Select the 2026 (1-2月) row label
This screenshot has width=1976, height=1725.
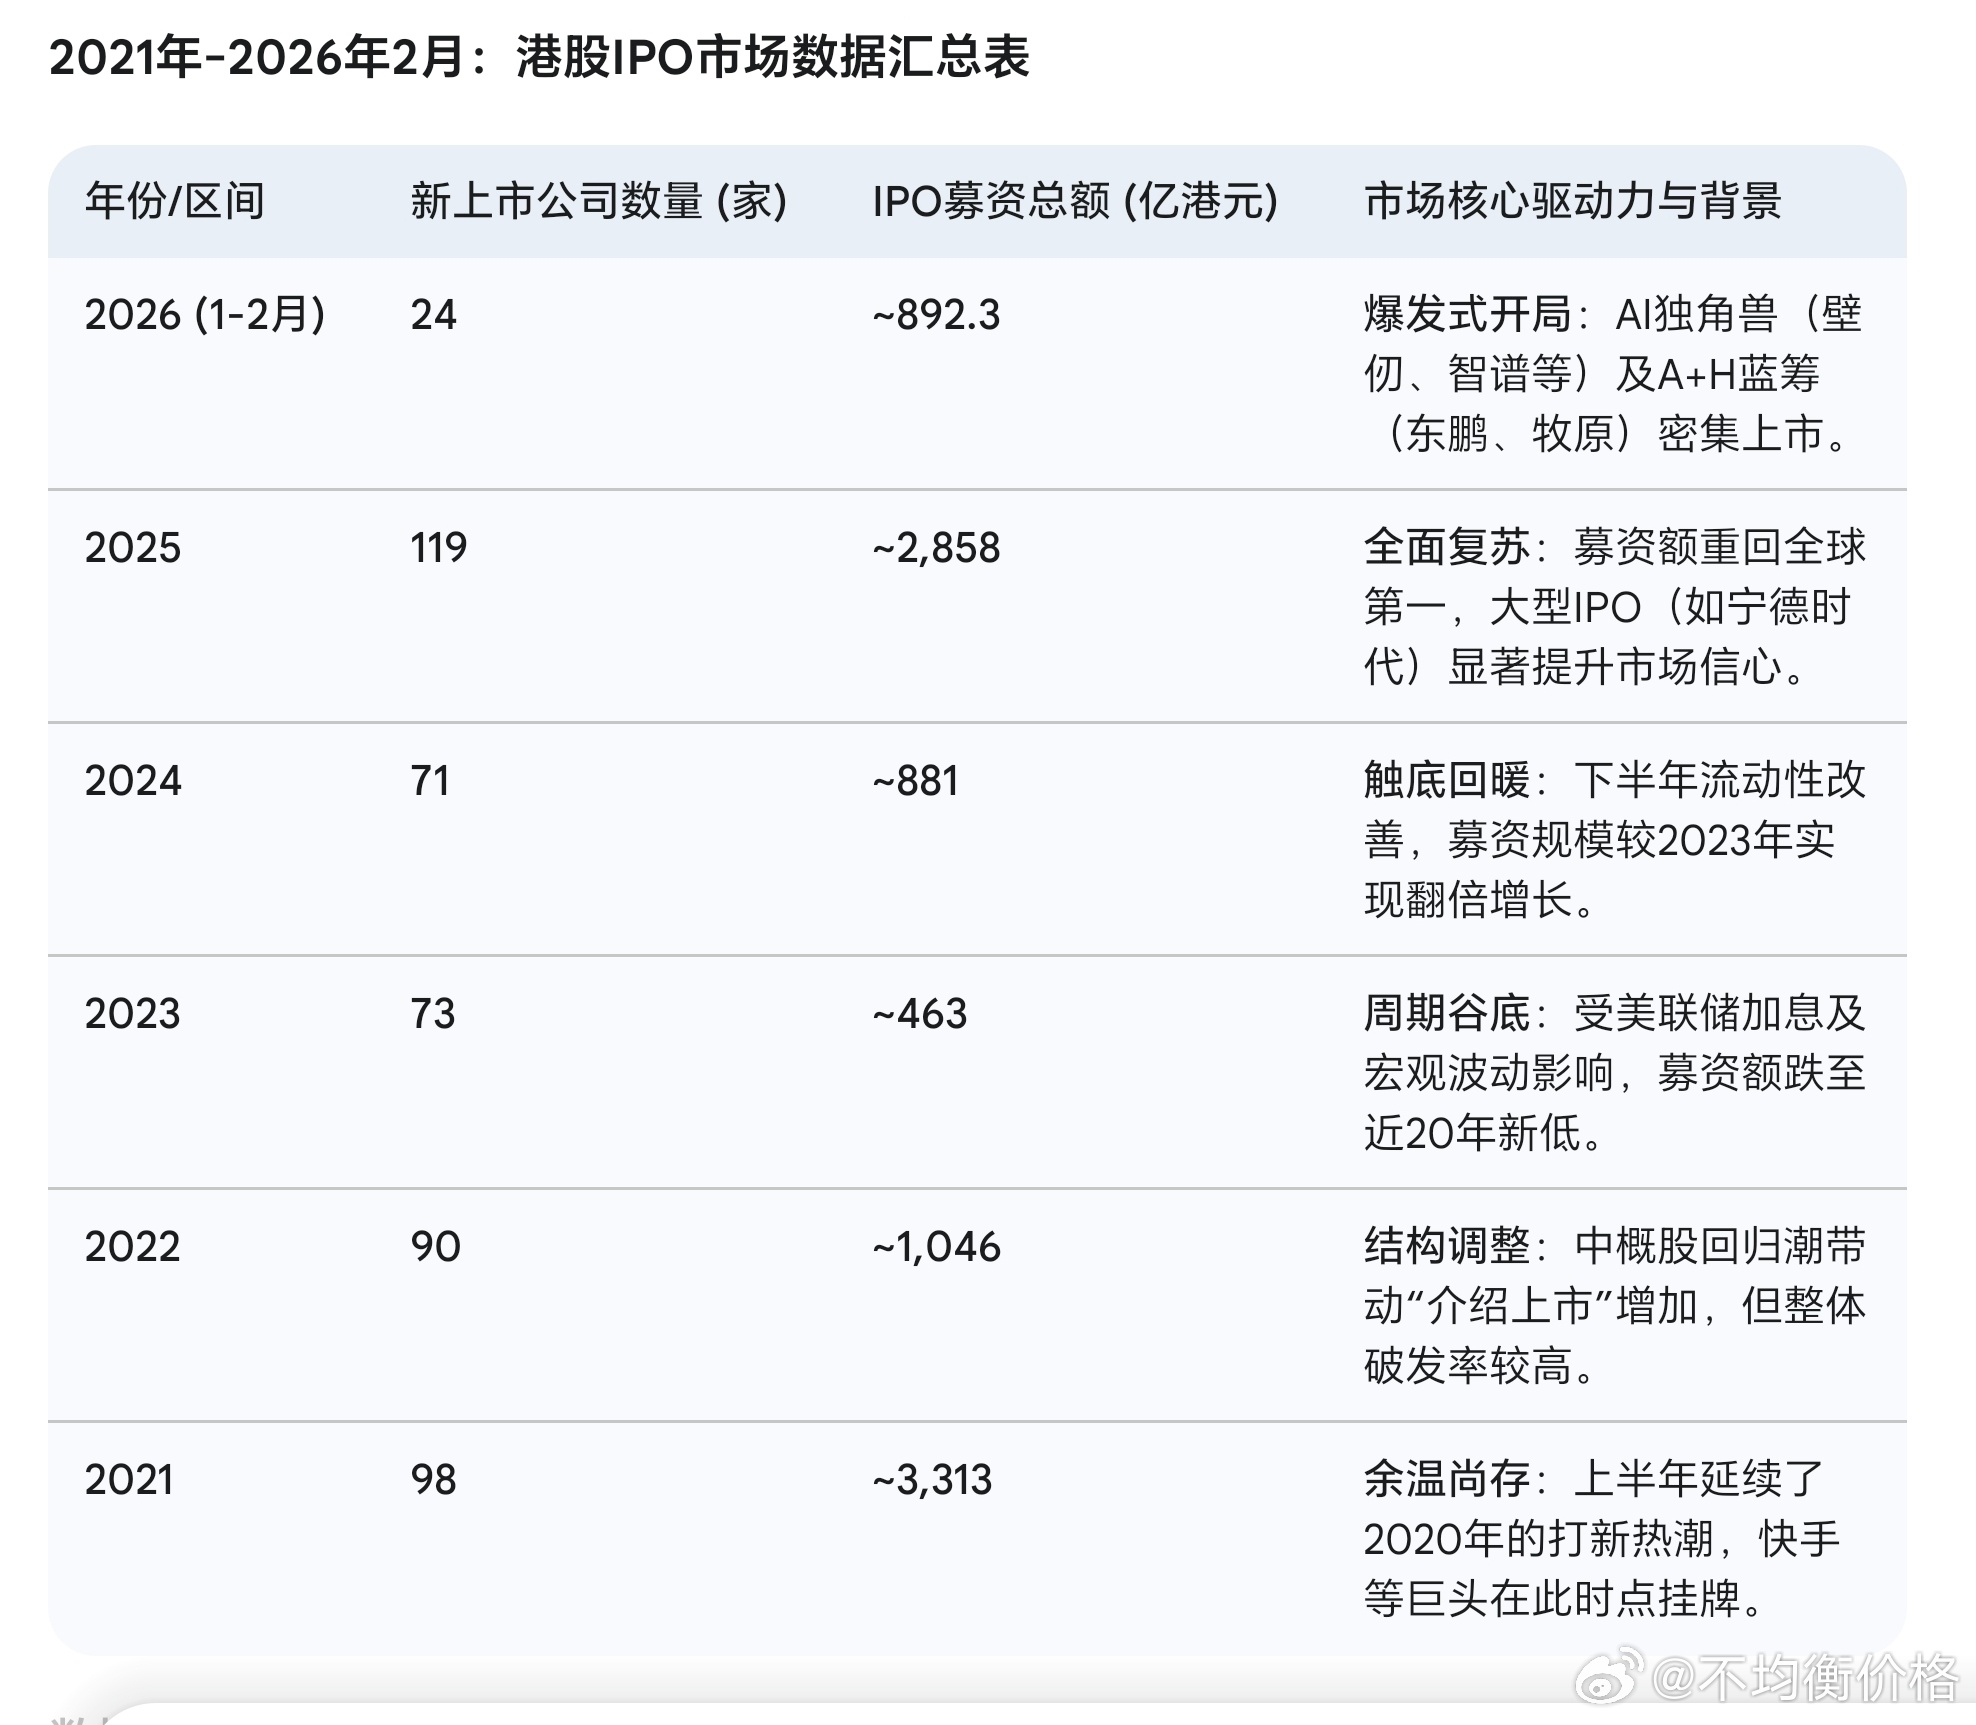(x=205, y=315)
